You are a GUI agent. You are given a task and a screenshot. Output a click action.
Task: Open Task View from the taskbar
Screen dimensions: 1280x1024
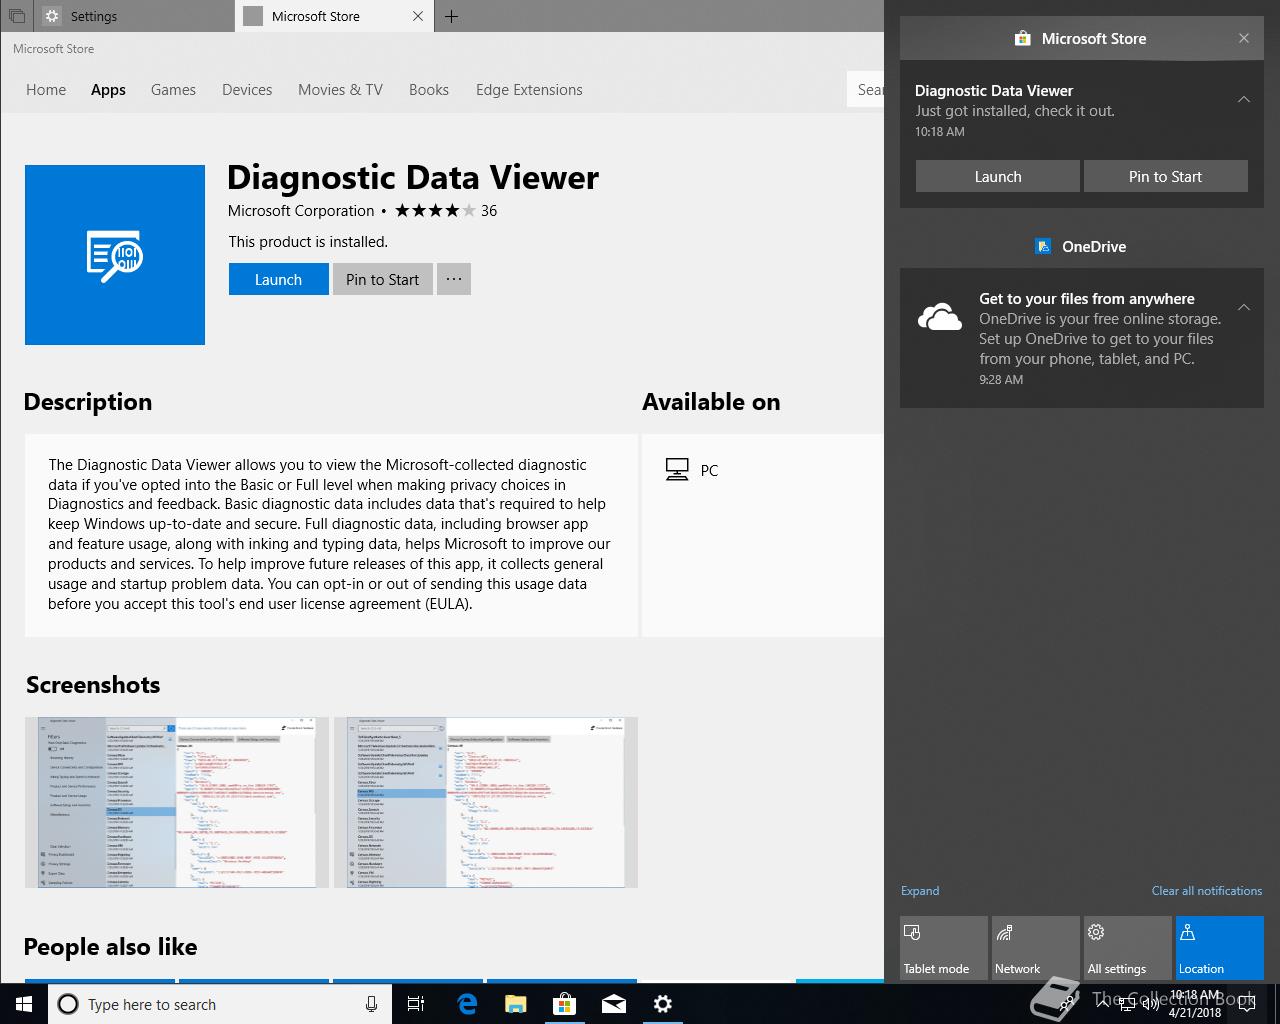[416, 1004]
